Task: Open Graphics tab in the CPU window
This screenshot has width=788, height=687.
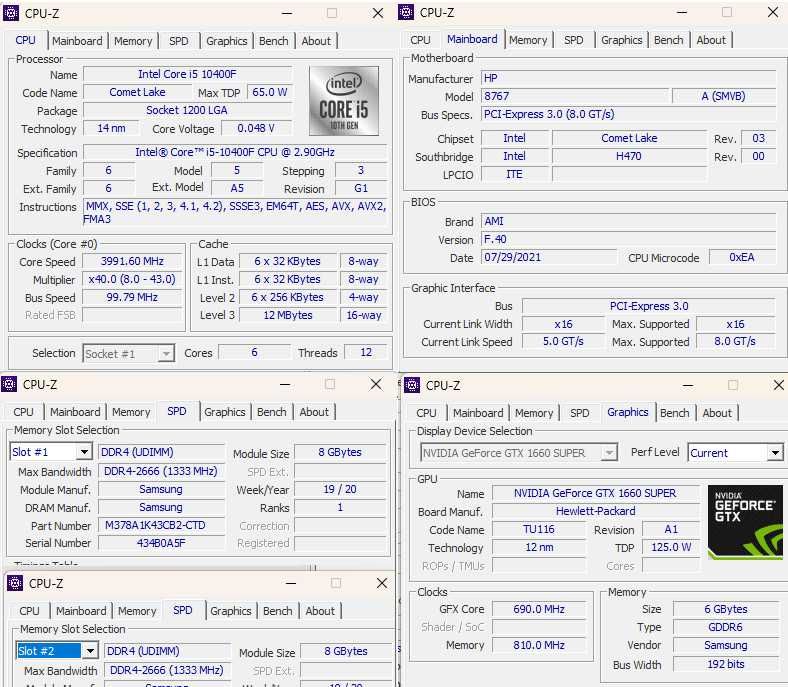Action: (227, 41)
